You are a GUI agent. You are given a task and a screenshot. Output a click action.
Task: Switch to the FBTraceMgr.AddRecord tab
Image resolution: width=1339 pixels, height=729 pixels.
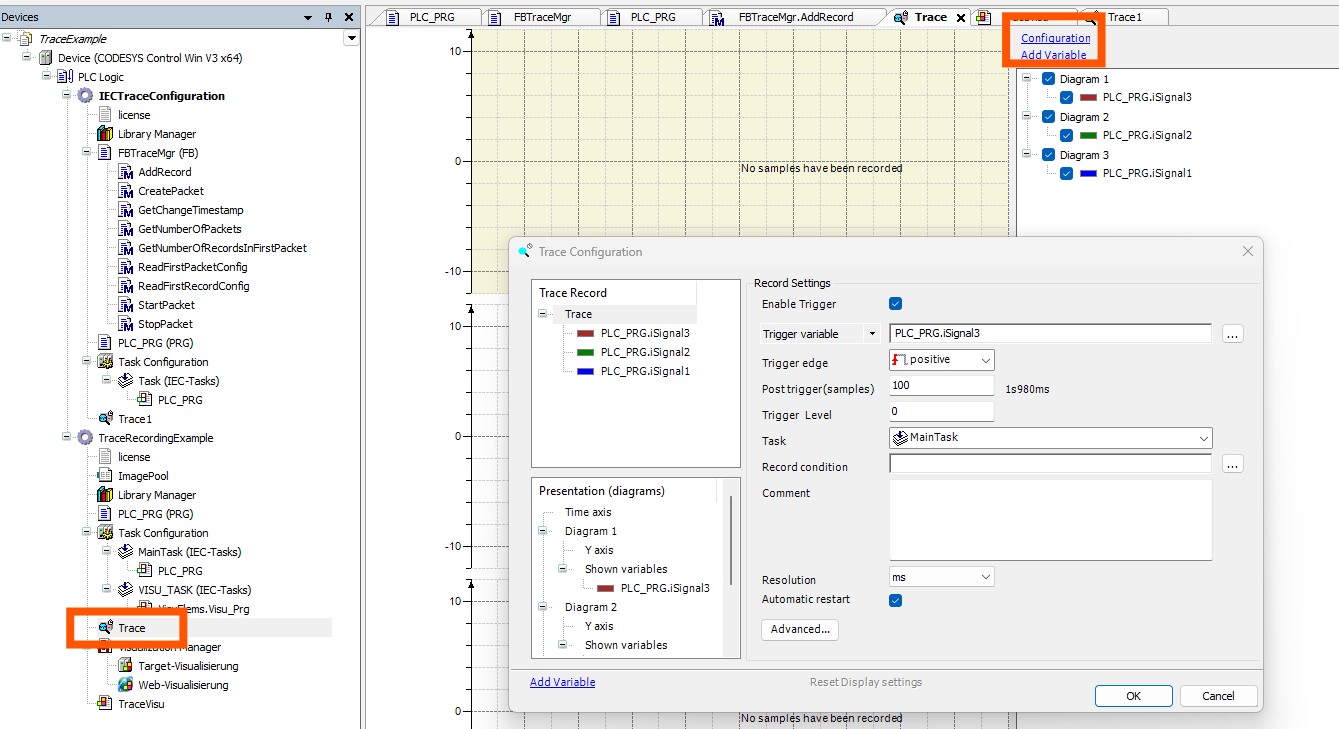pos(794,16)
